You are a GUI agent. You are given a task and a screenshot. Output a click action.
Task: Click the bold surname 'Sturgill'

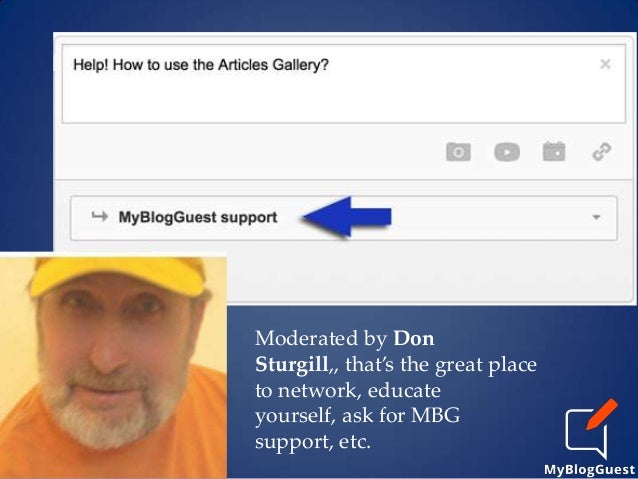point(292,364)
